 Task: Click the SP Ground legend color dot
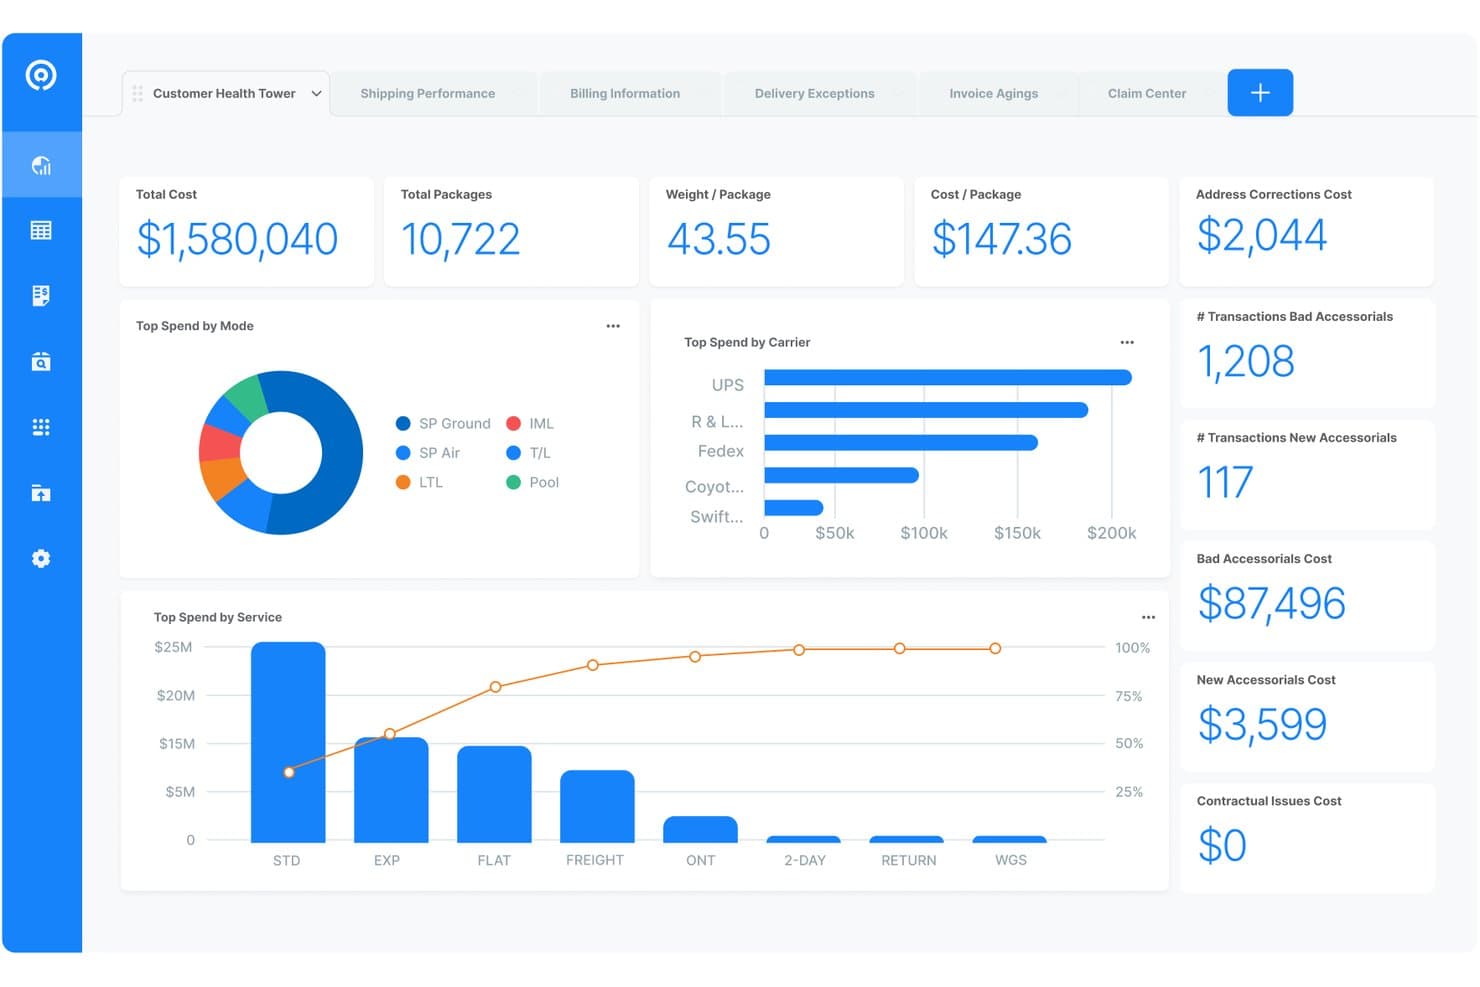point(403,424)
